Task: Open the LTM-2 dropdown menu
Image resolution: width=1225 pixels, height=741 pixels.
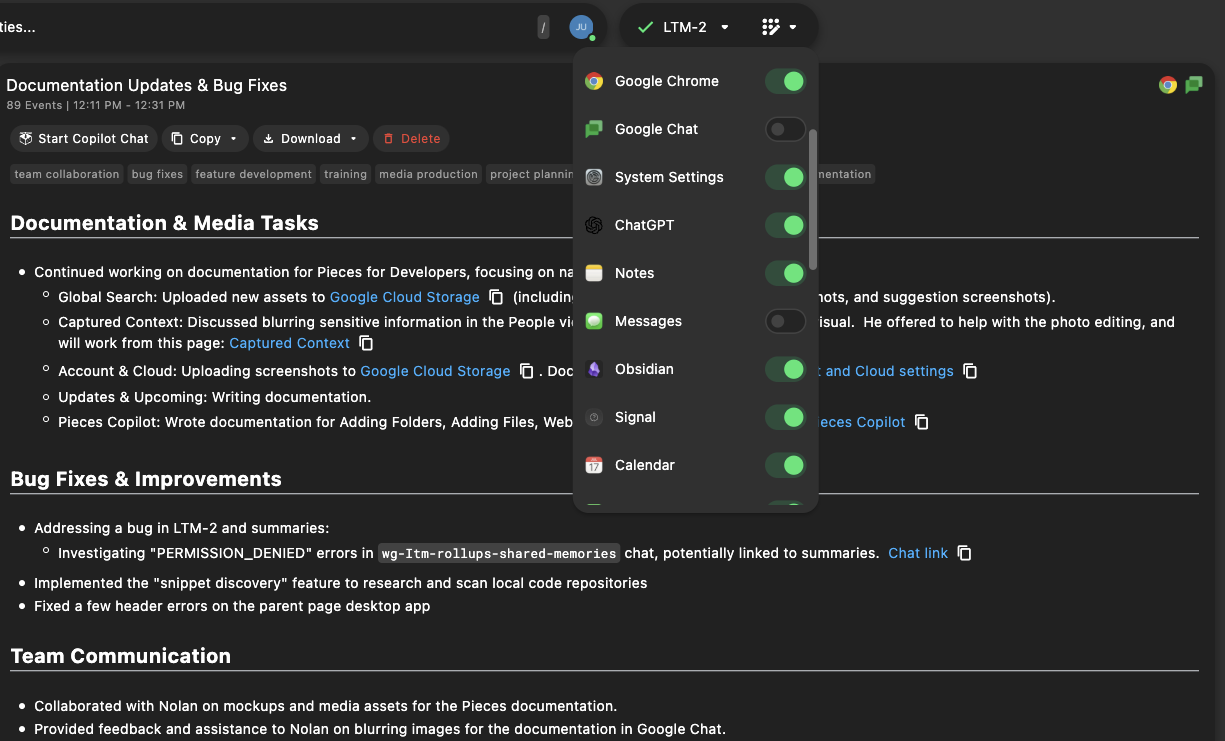Action: tap(685, 27)
